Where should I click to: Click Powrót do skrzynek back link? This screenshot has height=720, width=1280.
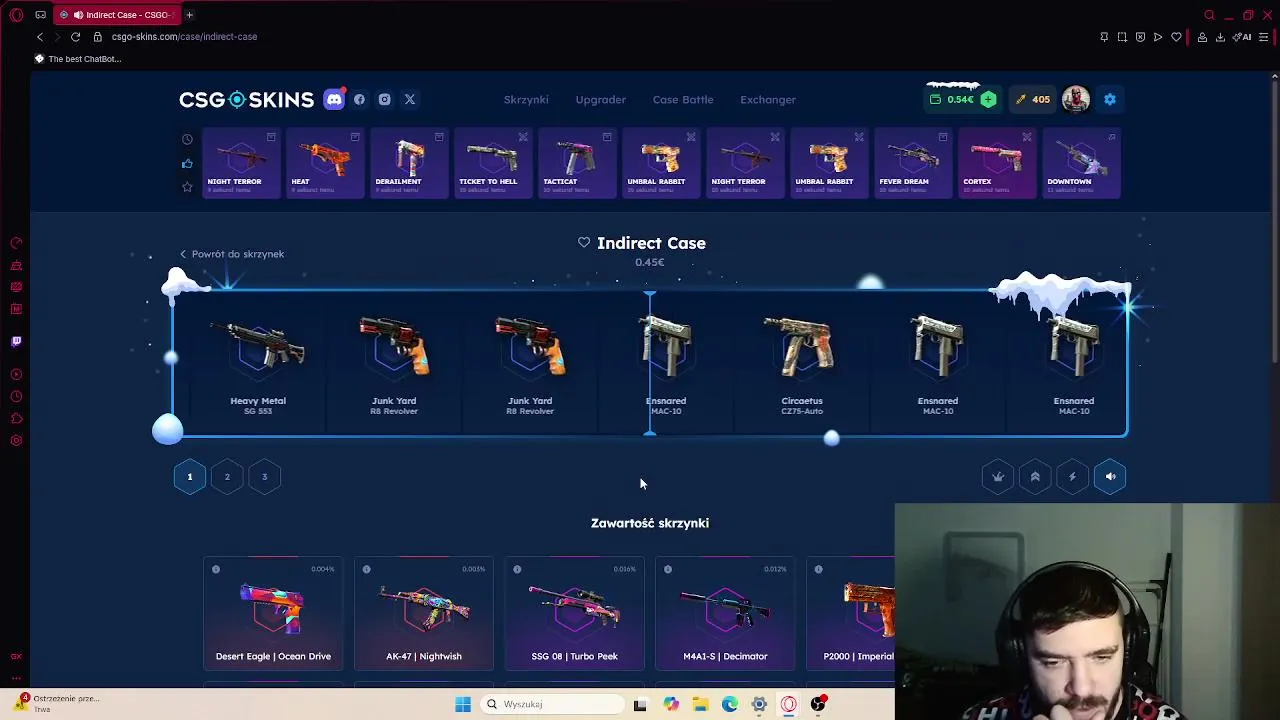pos(232,254)
